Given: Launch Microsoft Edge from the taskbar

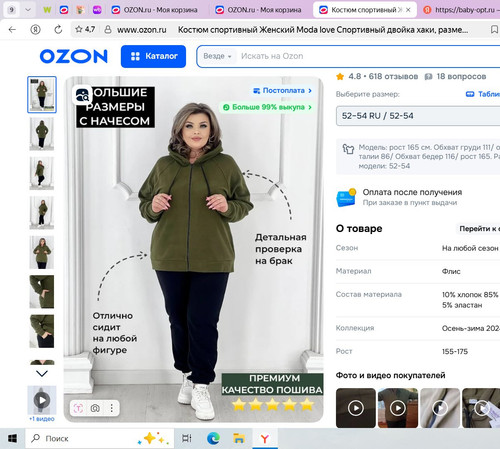Looking at the screenshot, I should [213, 438].
